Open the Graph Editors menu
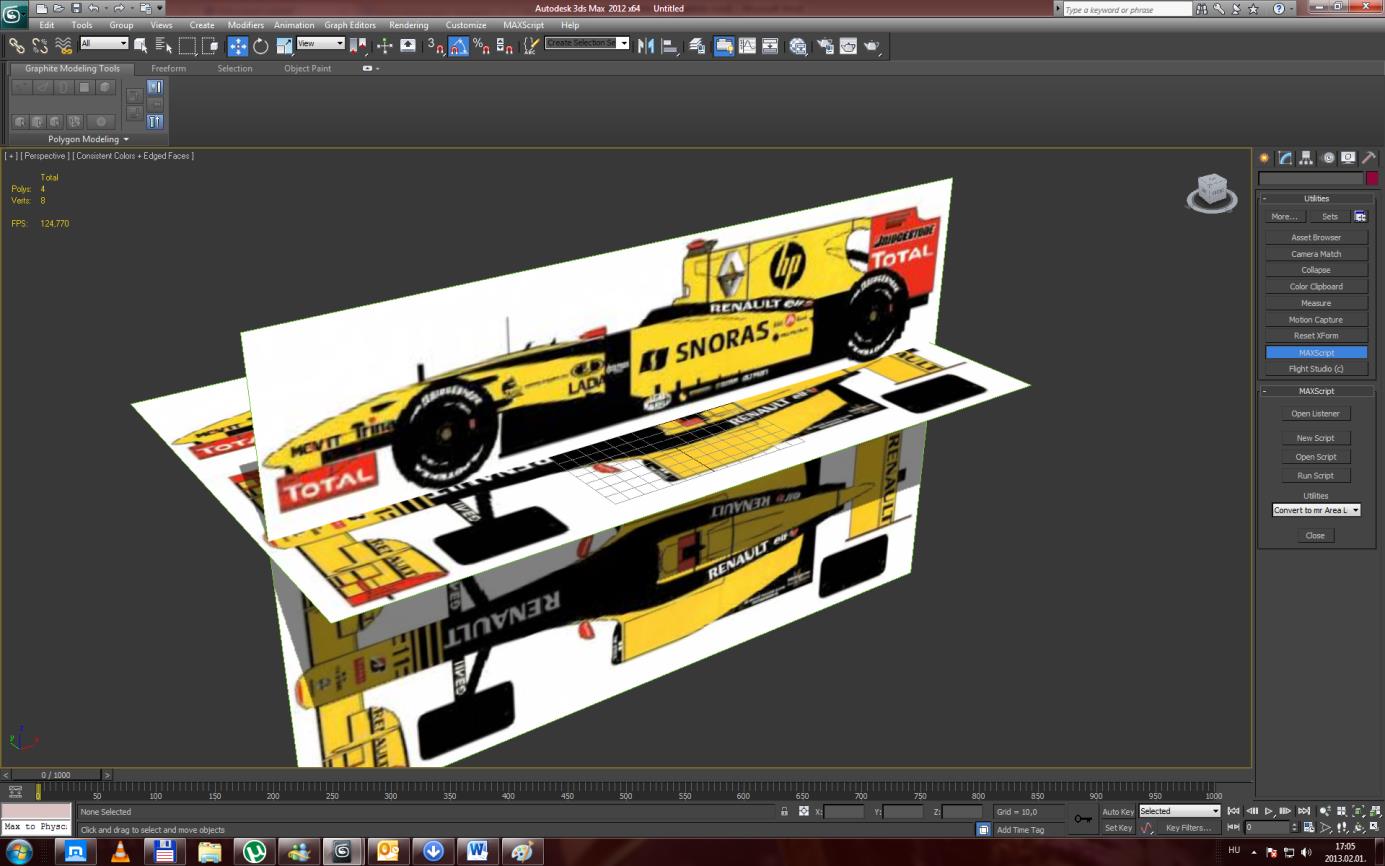Viewport: 1385px width, 866px height. click(350, 25)
